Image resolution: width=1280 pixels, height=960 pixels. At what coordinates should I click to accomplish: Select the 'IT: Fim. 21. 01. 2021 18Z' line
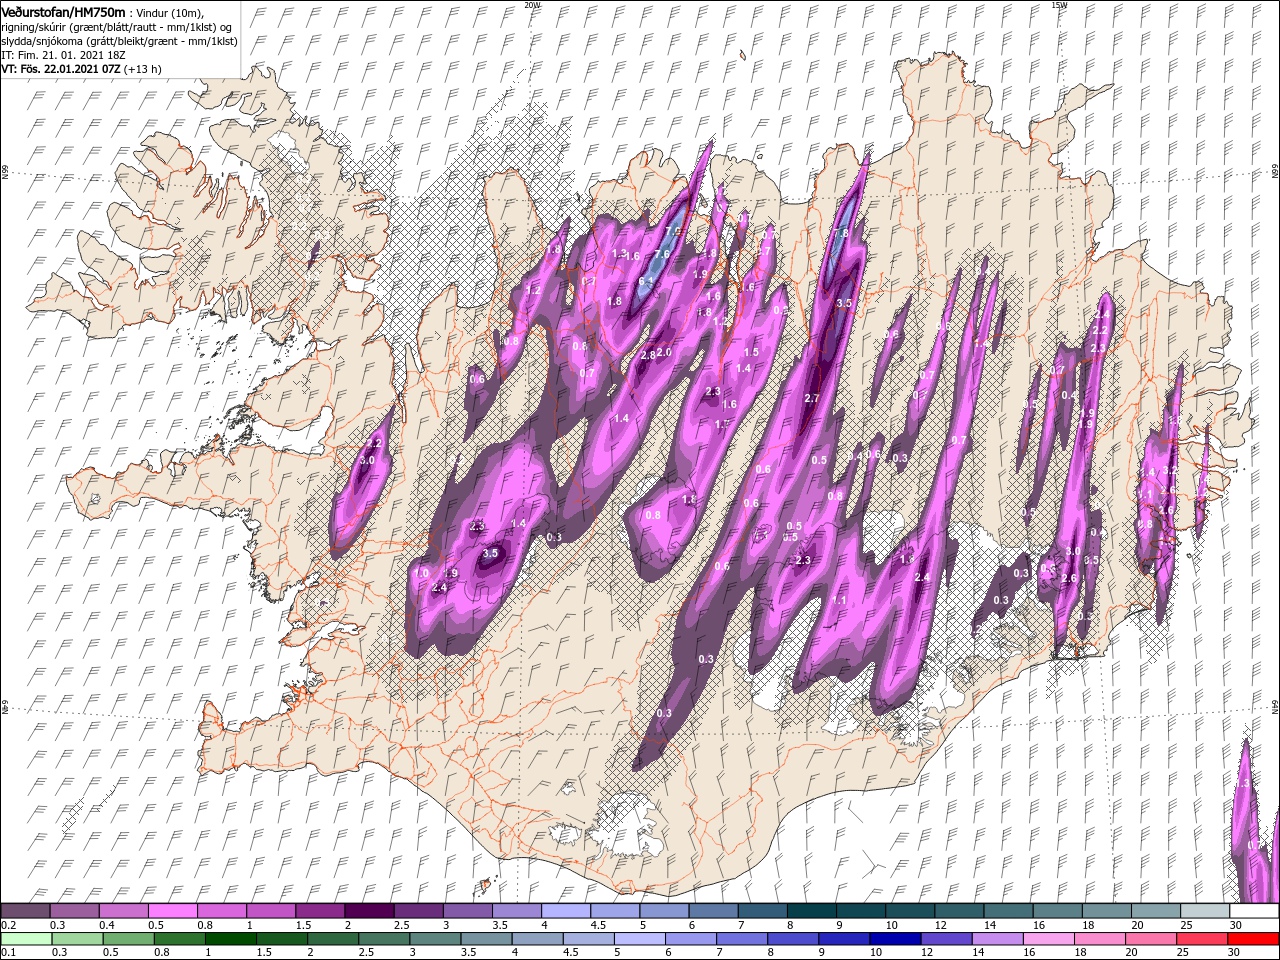click(63, 54)
